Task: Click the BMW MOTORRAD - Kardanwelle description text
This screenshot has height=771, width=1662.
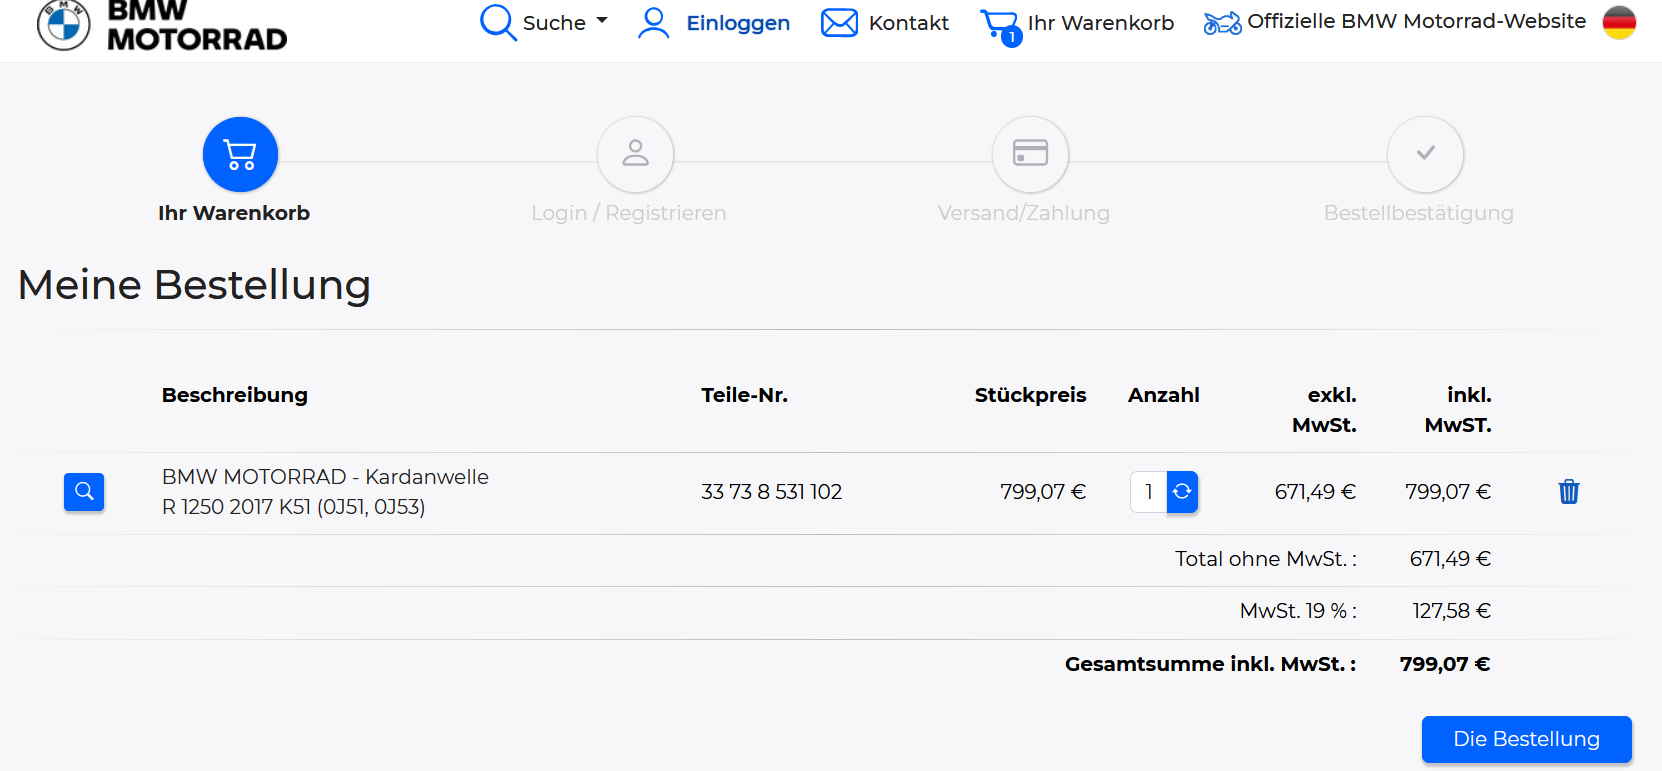Action: 325,477
